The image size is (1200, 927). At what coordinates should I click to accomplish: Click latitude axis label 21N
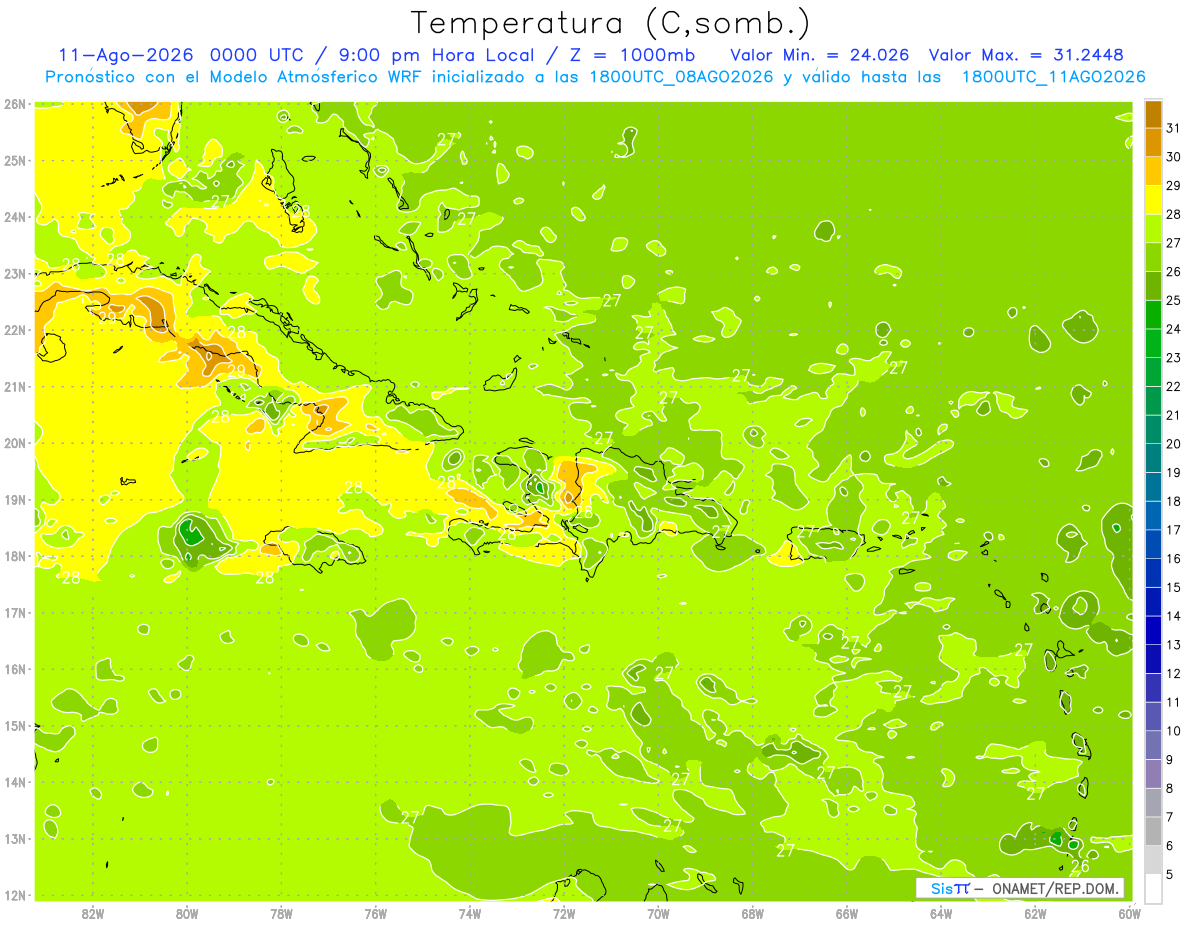15,386
